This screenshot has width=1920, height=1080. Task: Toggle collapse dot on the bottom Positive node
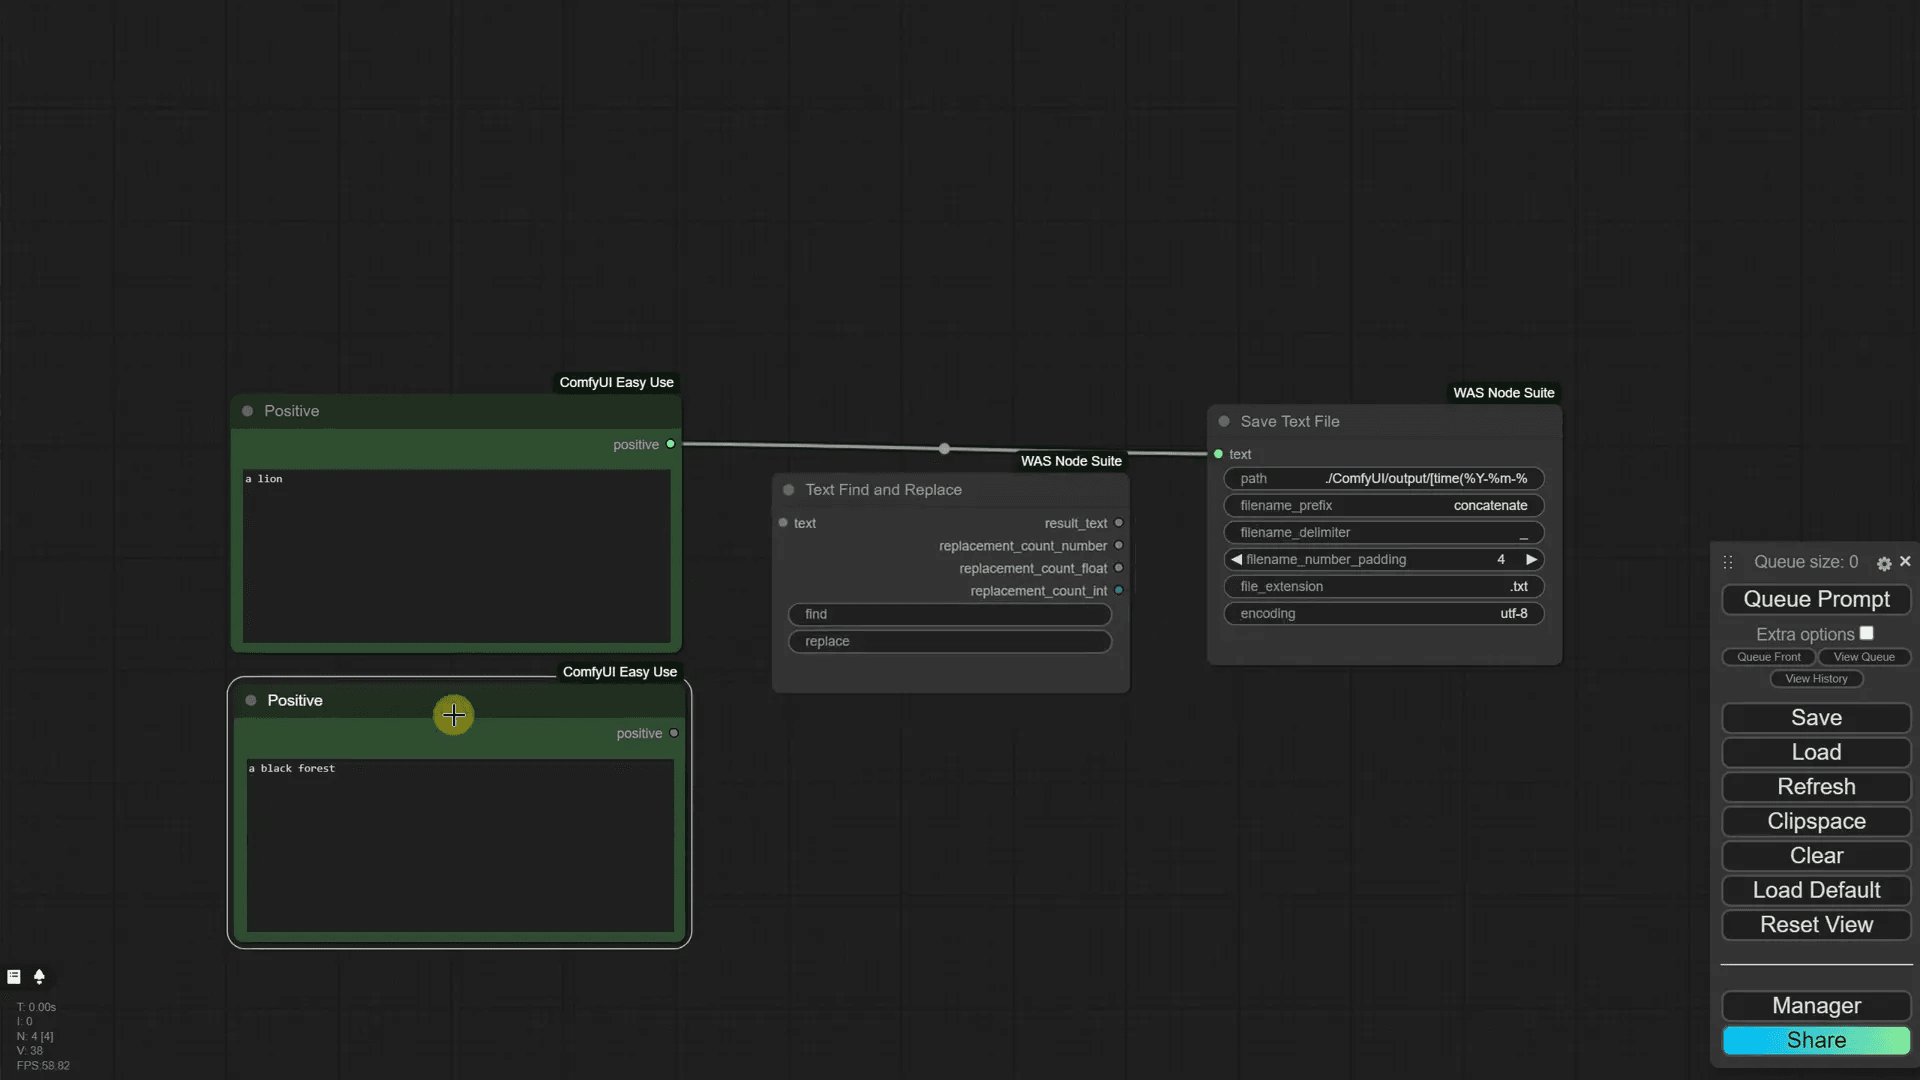[251, 700]
